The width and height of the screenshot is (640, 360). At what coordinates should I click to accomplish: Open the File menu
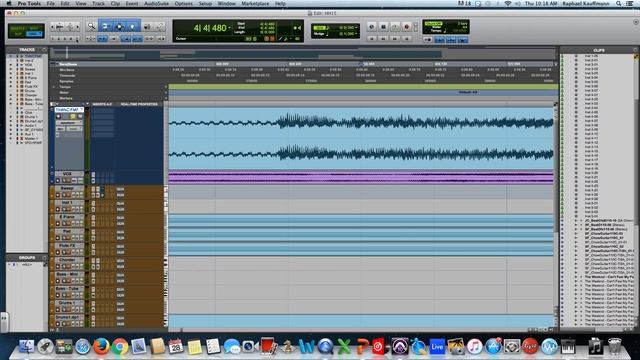50,3
